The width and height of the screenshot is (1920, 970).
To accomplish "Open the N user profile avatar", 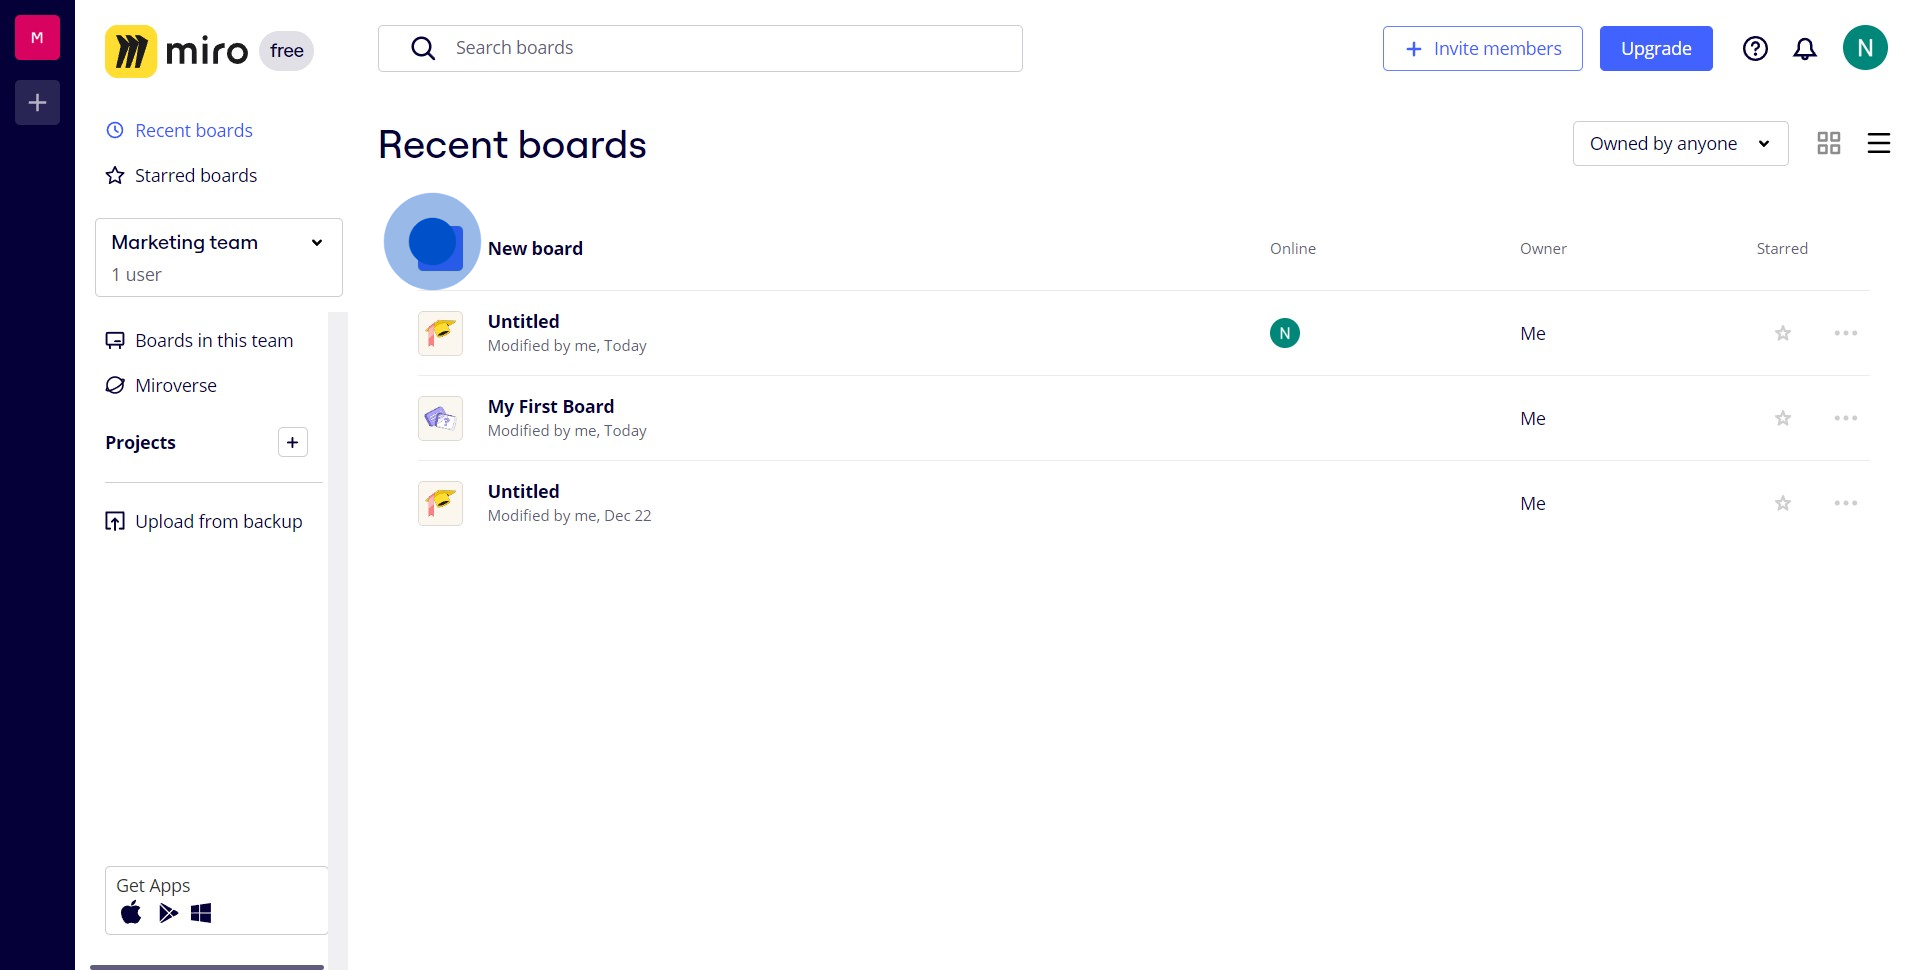I will [x=1865, y=48].
